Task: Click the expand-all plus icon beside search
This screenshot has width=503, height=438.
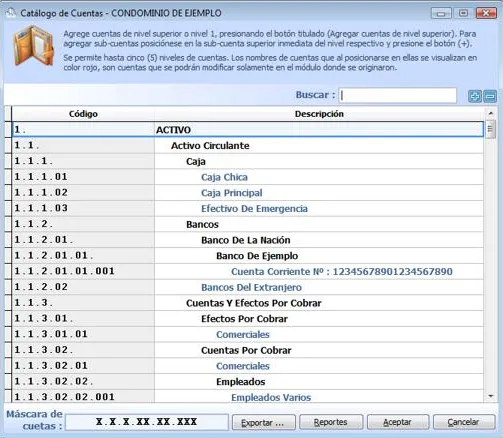Action: [x=474, y=96]
